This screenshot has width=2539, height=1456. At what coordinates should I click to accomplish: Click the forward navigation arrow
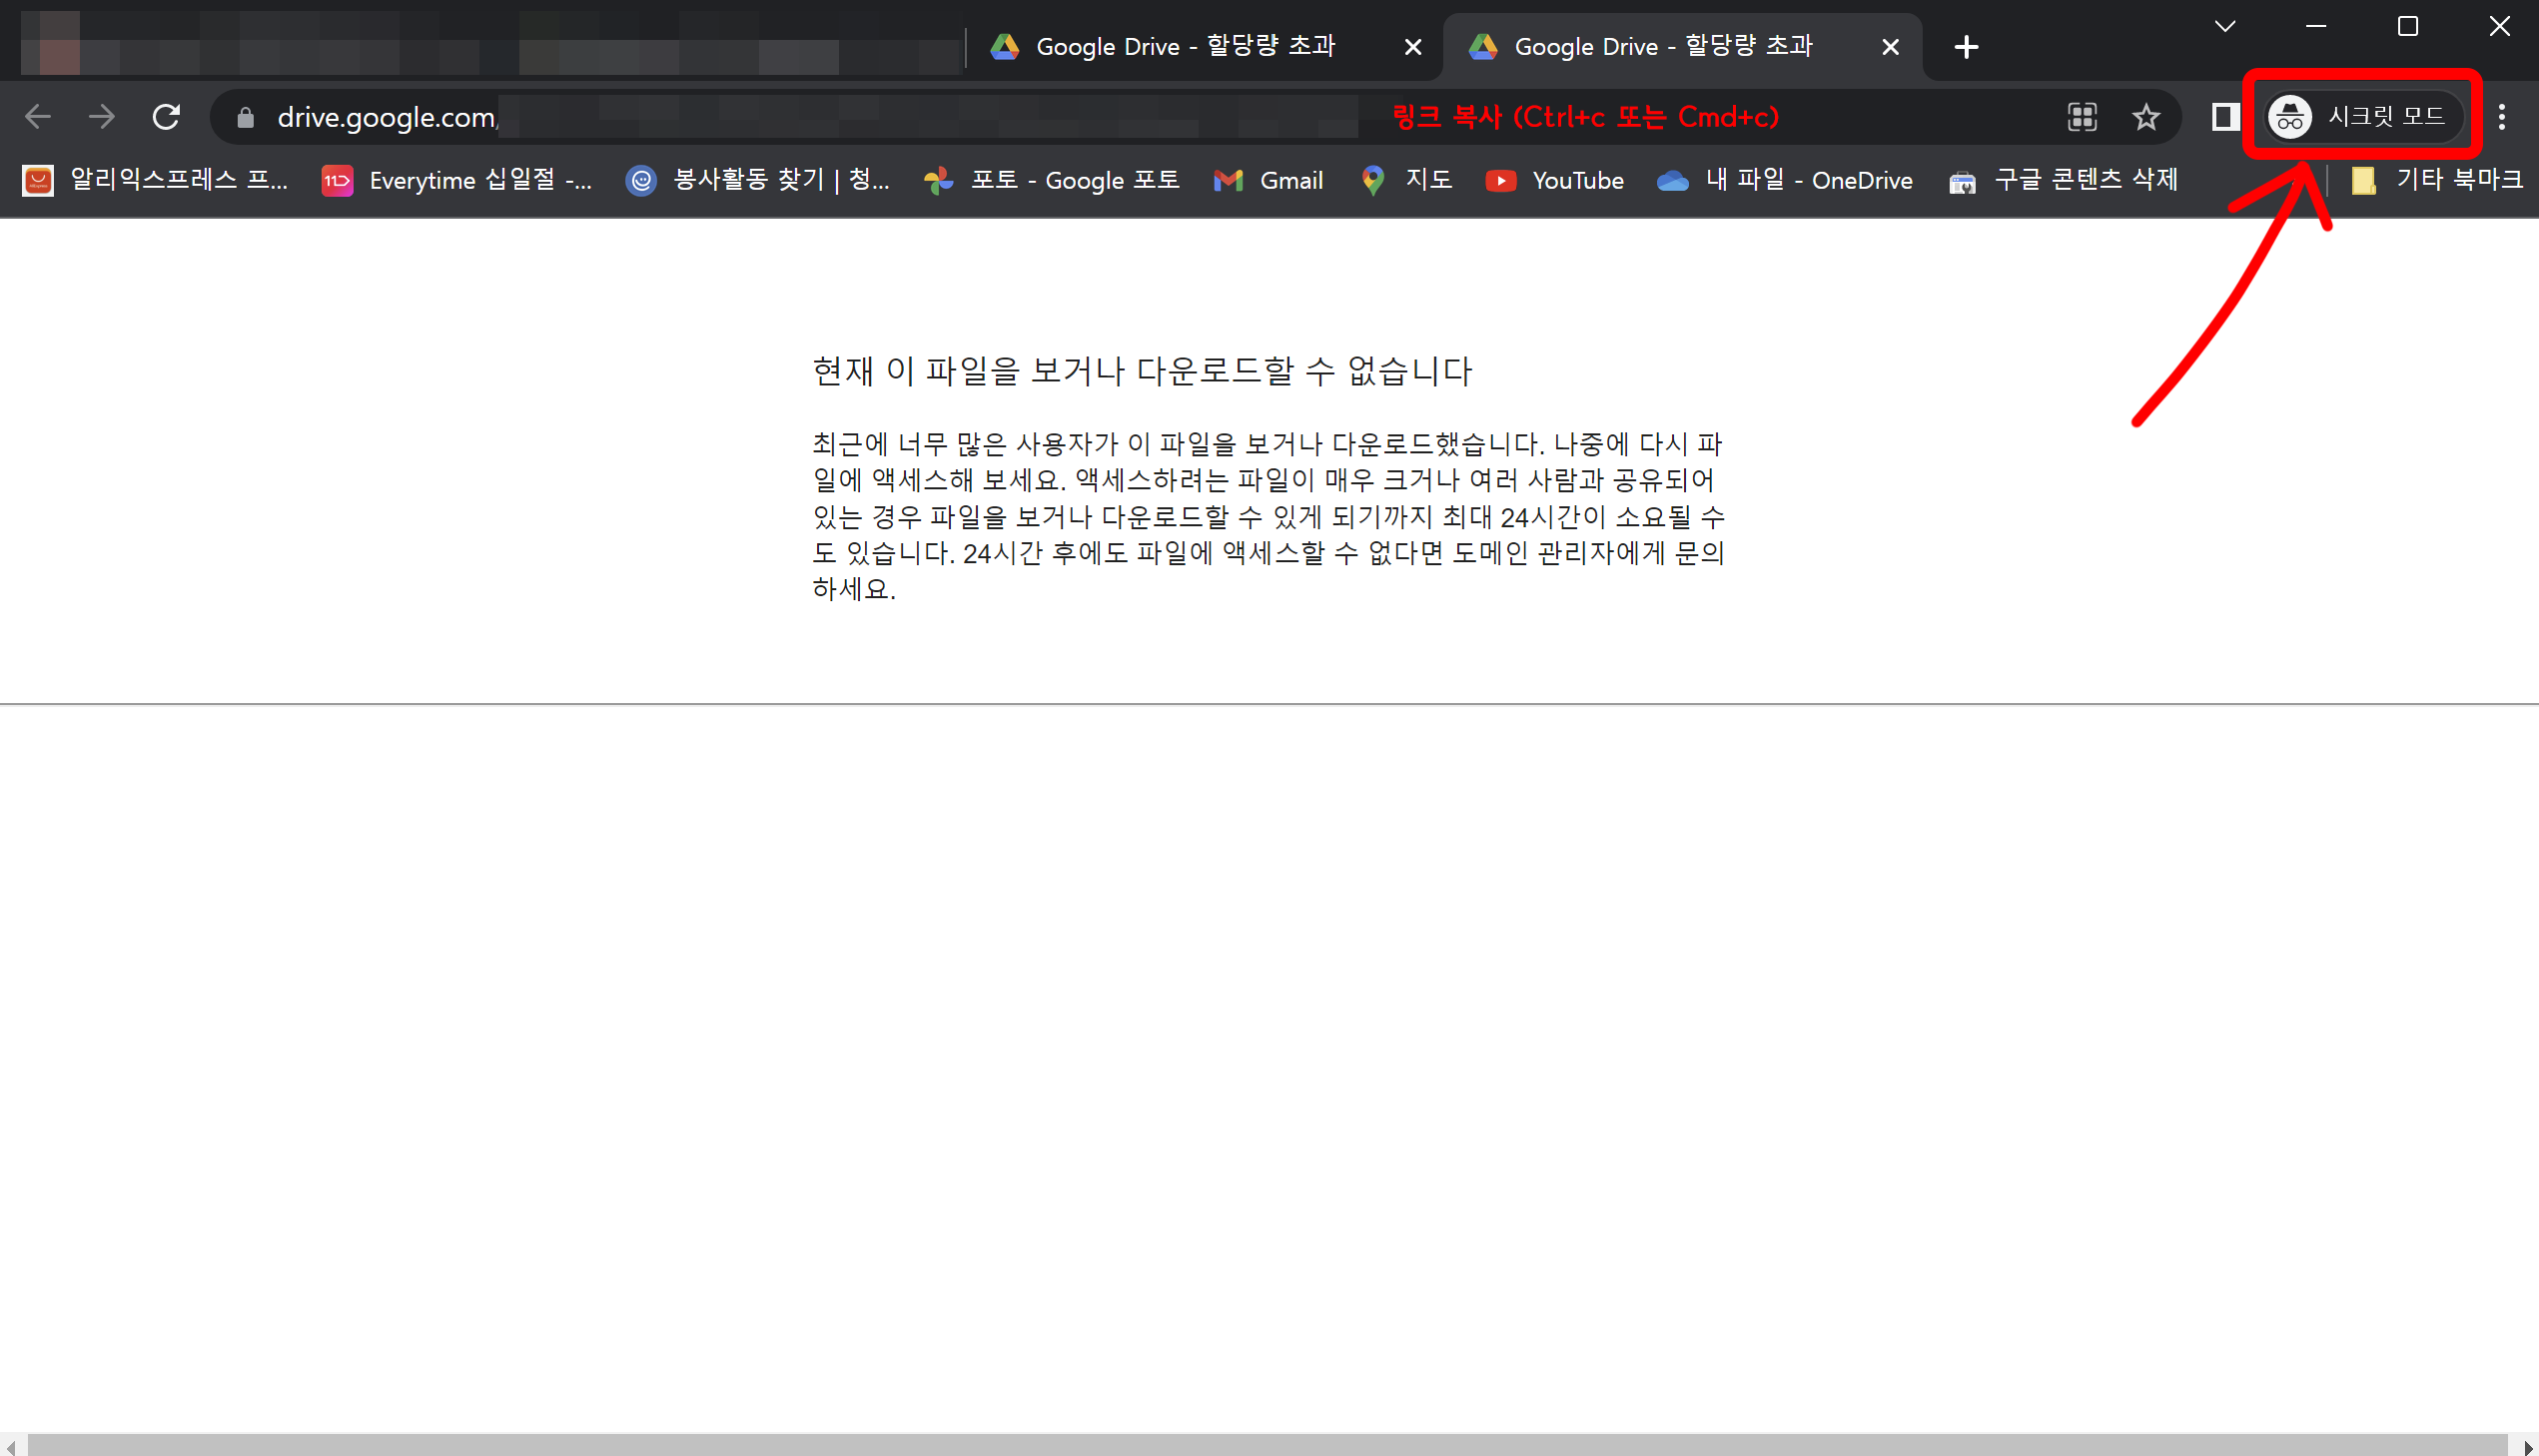point(101,117)
